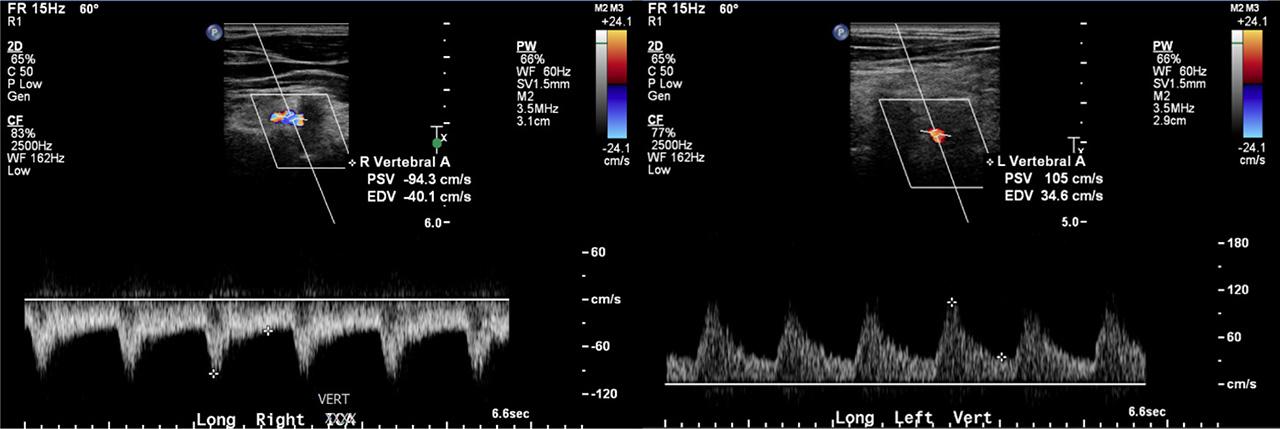Click the color Doppler velocity bar in the L Vertebral panel
Image resolution: width=1280 pixels, height=429 pixels.
[1255, 84]
